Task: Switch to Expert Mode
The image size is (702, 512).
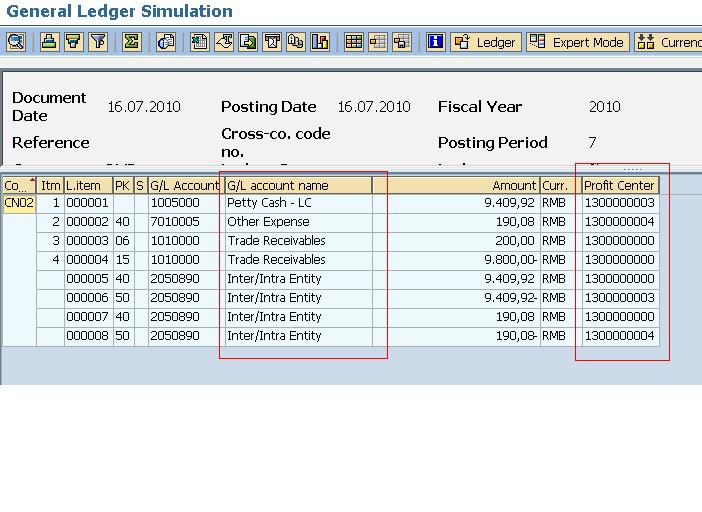Action: click(x=578, y=42)
